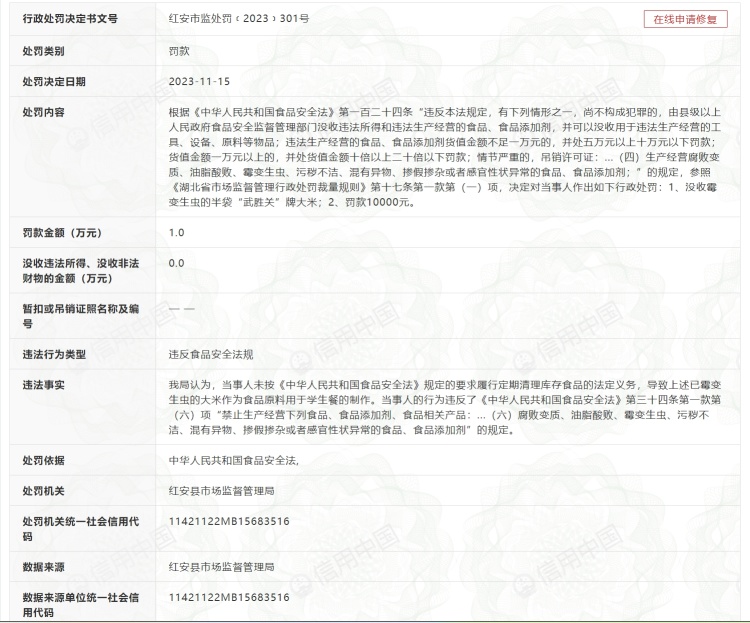Select the fine amount value 1.0
Image resolution: width=750 pixels, height=623 pixels.
click(177, 233)
